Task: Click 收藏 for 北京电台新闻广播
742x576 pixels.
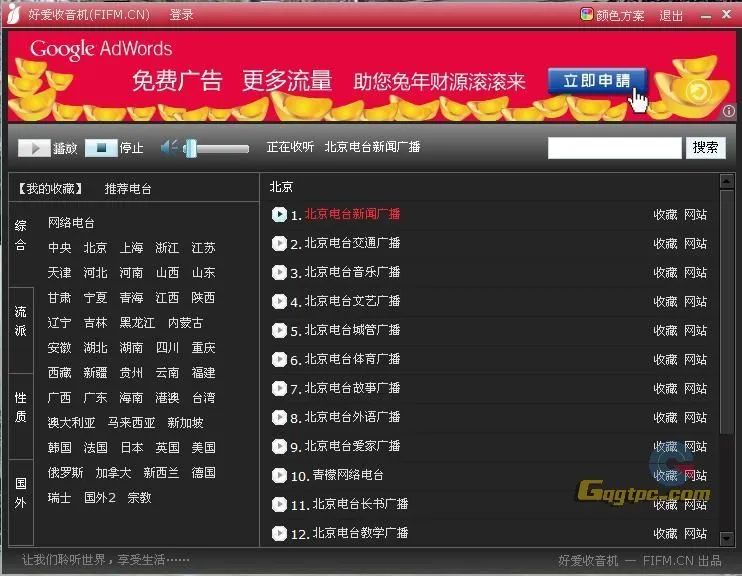Action: click(665, 215)
